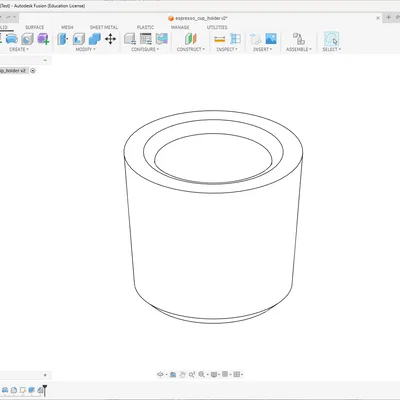This screenshot has width=400, height=400.
Task: Toggle the radio button beside cup_holder v2
Action: [33, 71]
